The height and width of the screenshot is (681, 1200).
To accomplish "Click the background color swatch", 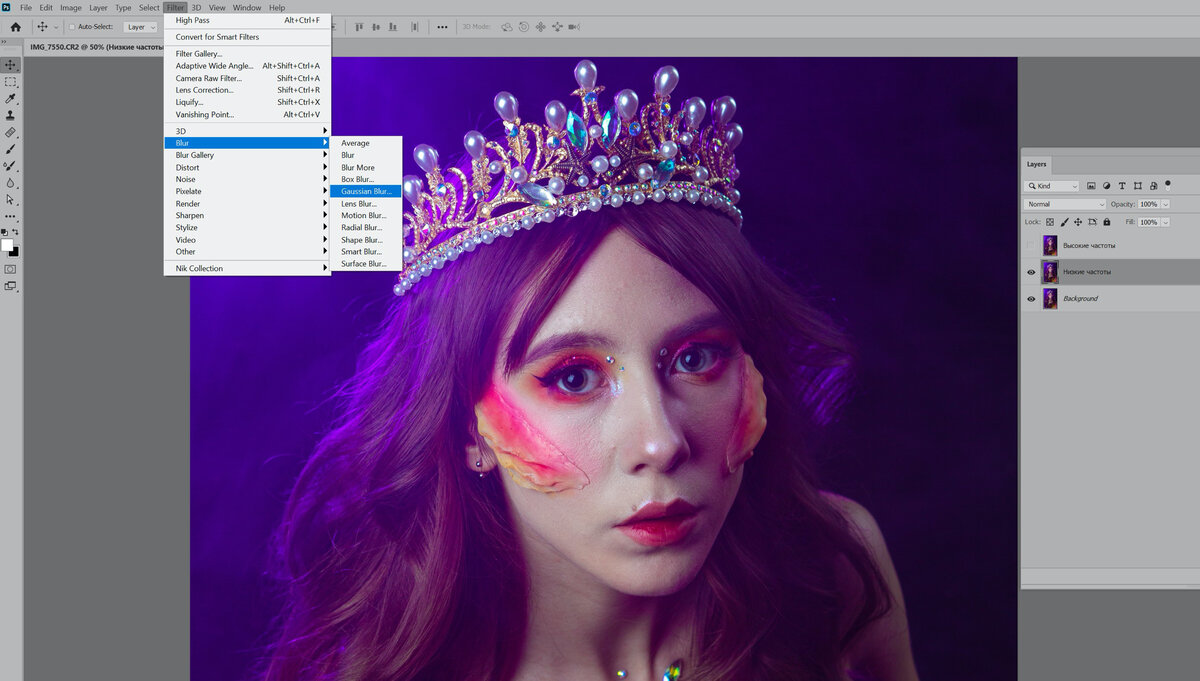I will (14, 251).
